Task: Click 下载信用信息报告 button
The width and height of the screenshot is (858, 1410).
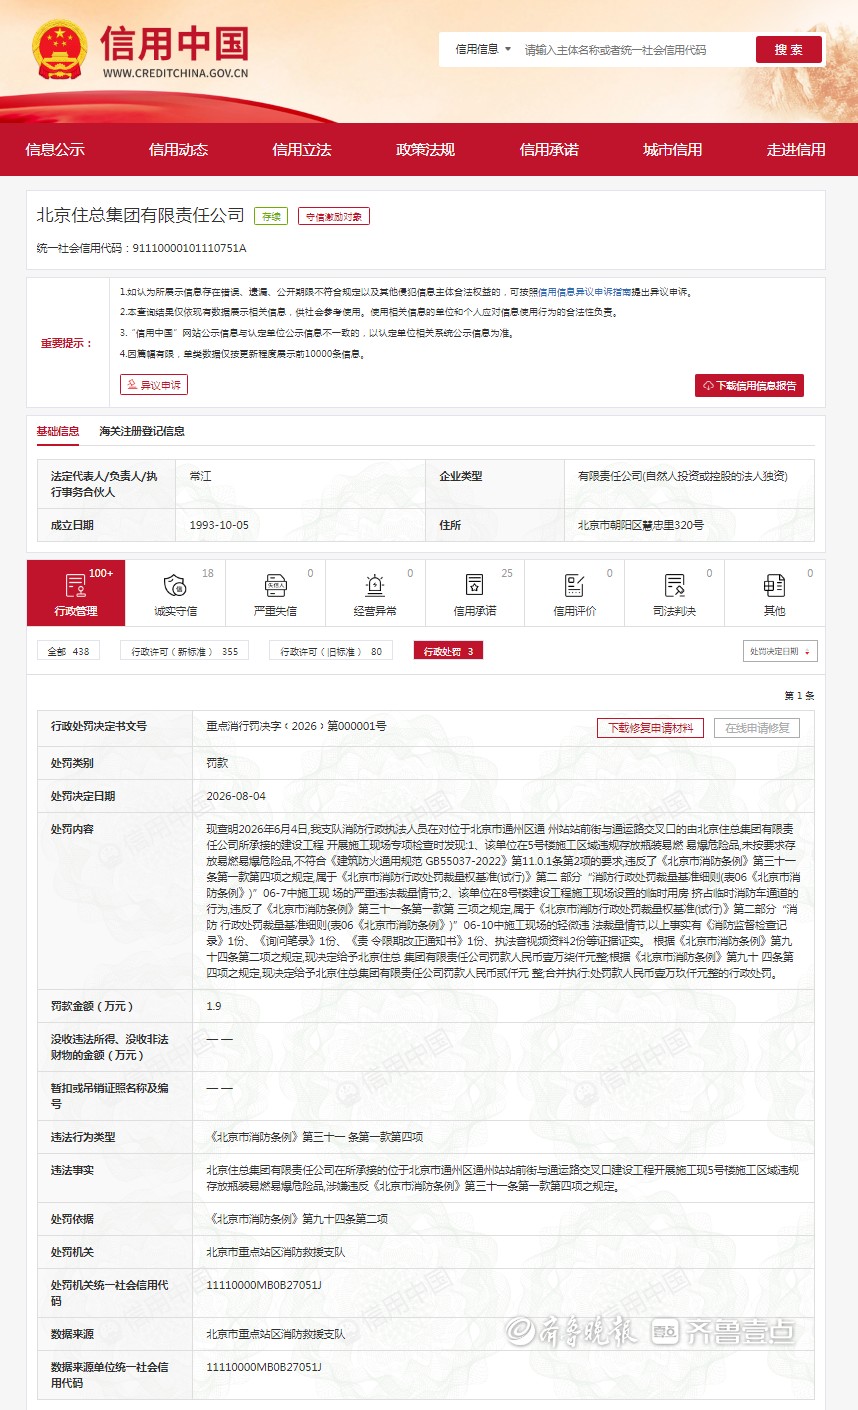Action: 749,385
